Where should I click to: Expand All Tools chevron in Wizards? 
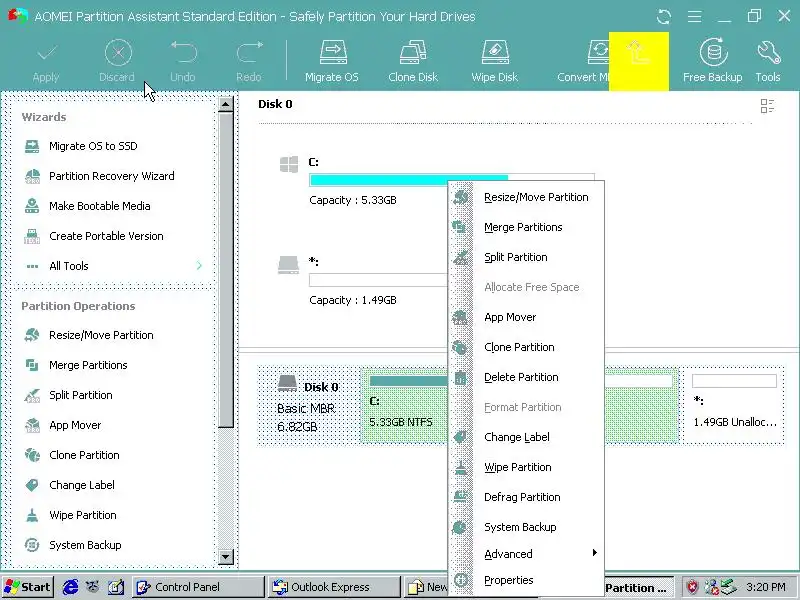199,266
